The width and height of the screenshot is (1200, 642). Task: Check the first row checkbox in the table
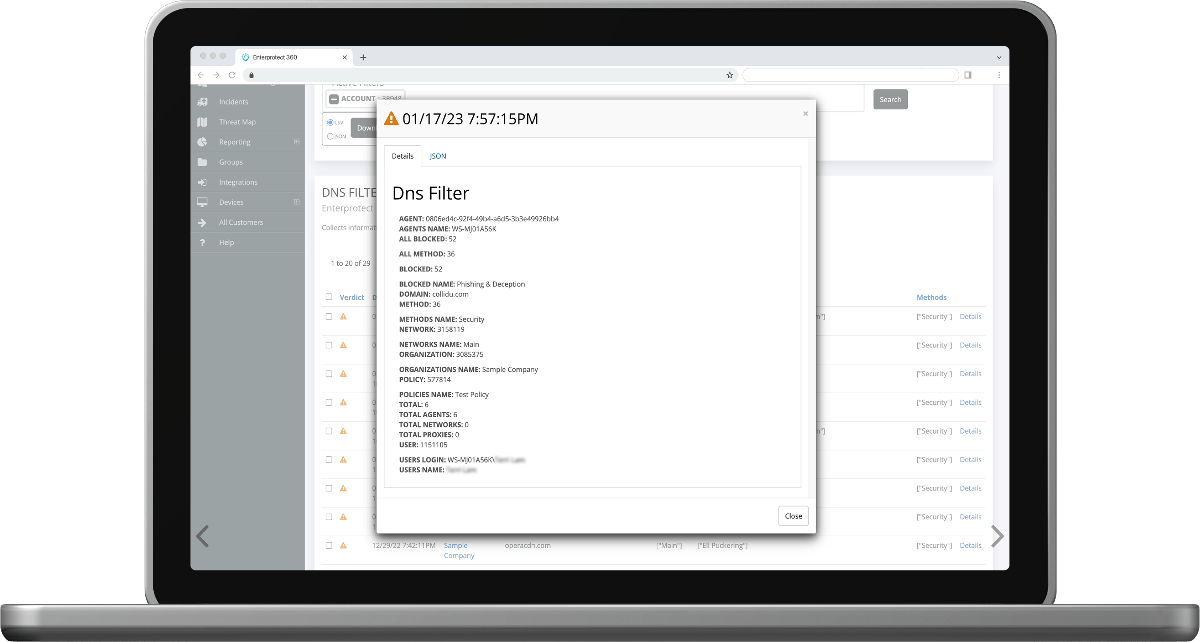pyautogui.click(x=328, y=316)
